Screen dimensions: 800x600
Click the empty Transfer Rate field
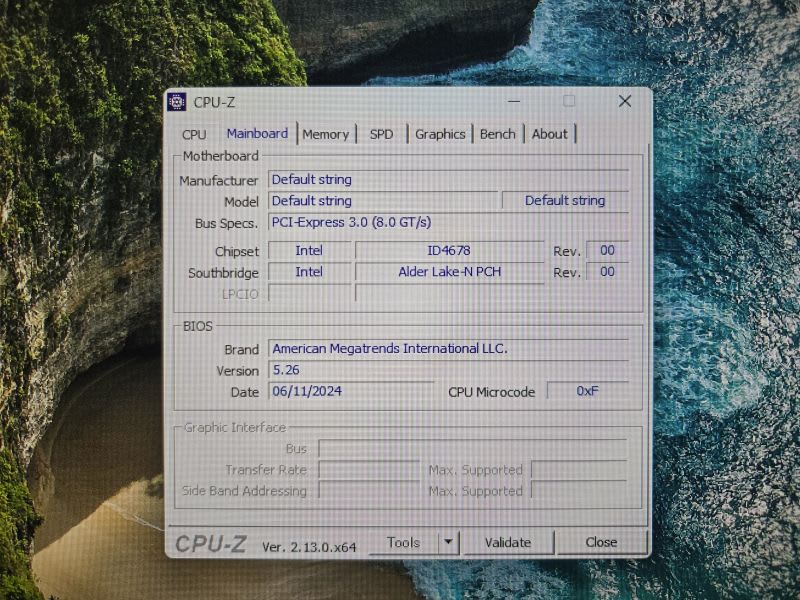pos(368,470)
